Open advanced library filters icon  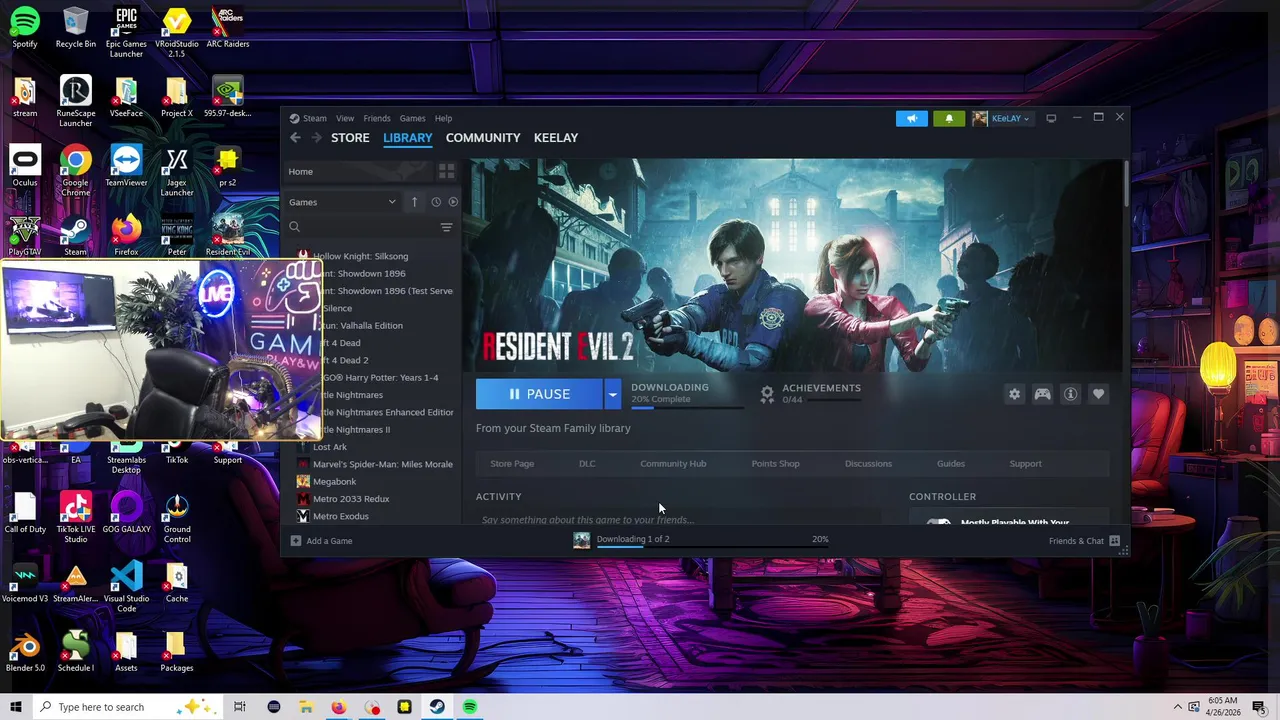point(447,227)
